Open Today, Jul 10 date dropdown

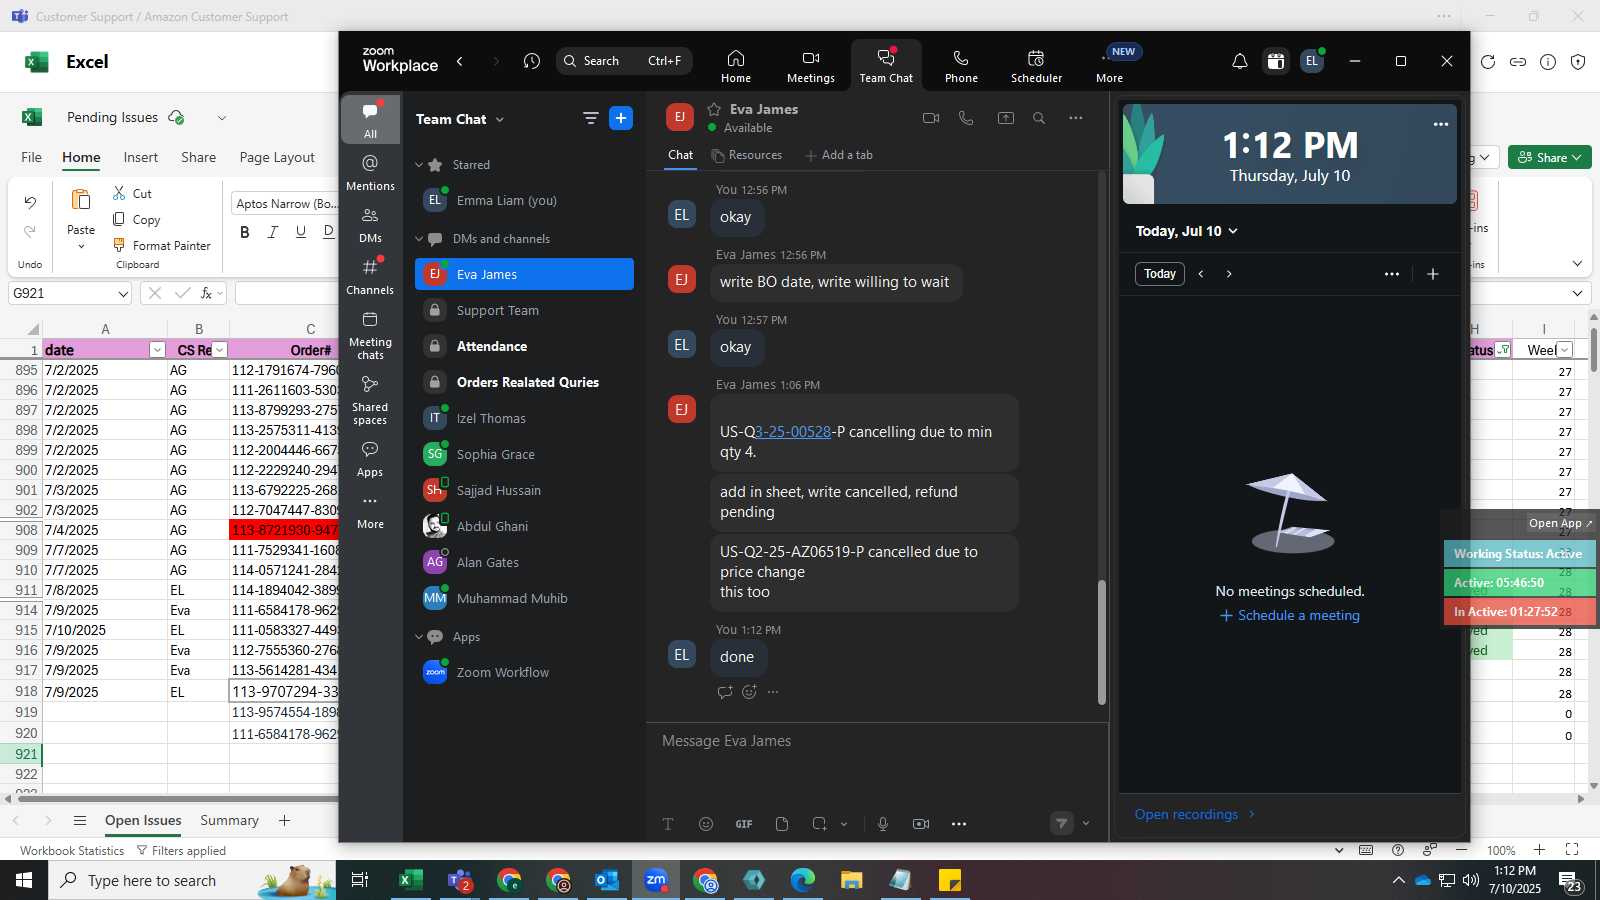1186,231
